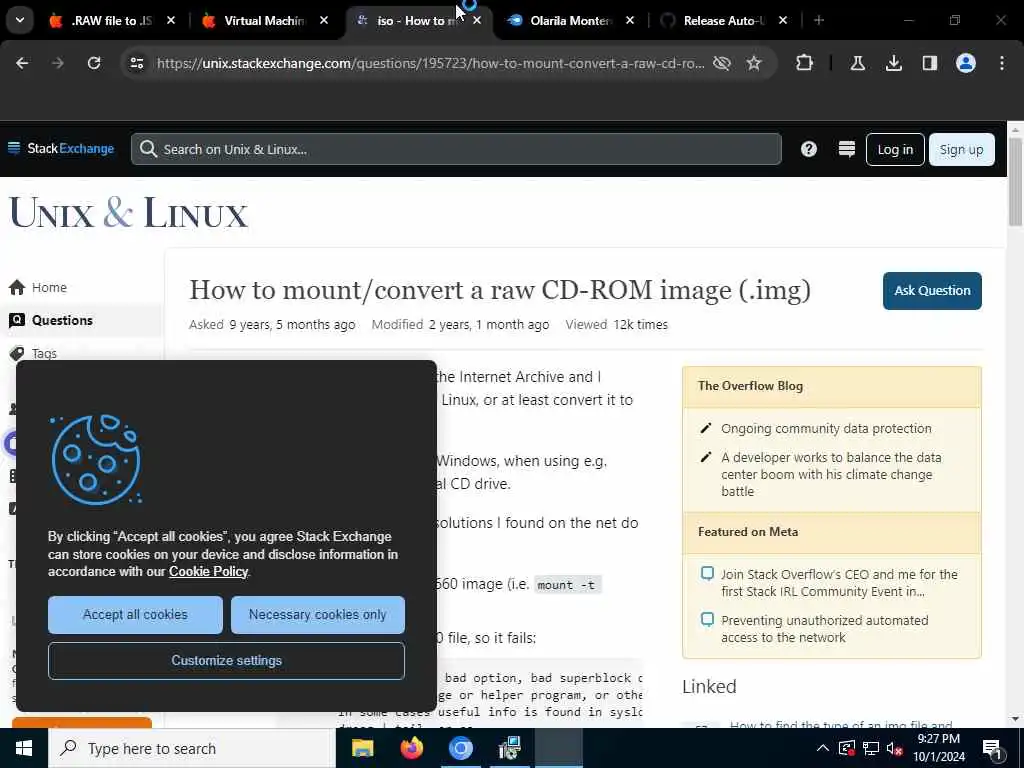Screen dimensions: 1024x768
Task: Click the Stack Exchange logo
Action: coord(71,148)
